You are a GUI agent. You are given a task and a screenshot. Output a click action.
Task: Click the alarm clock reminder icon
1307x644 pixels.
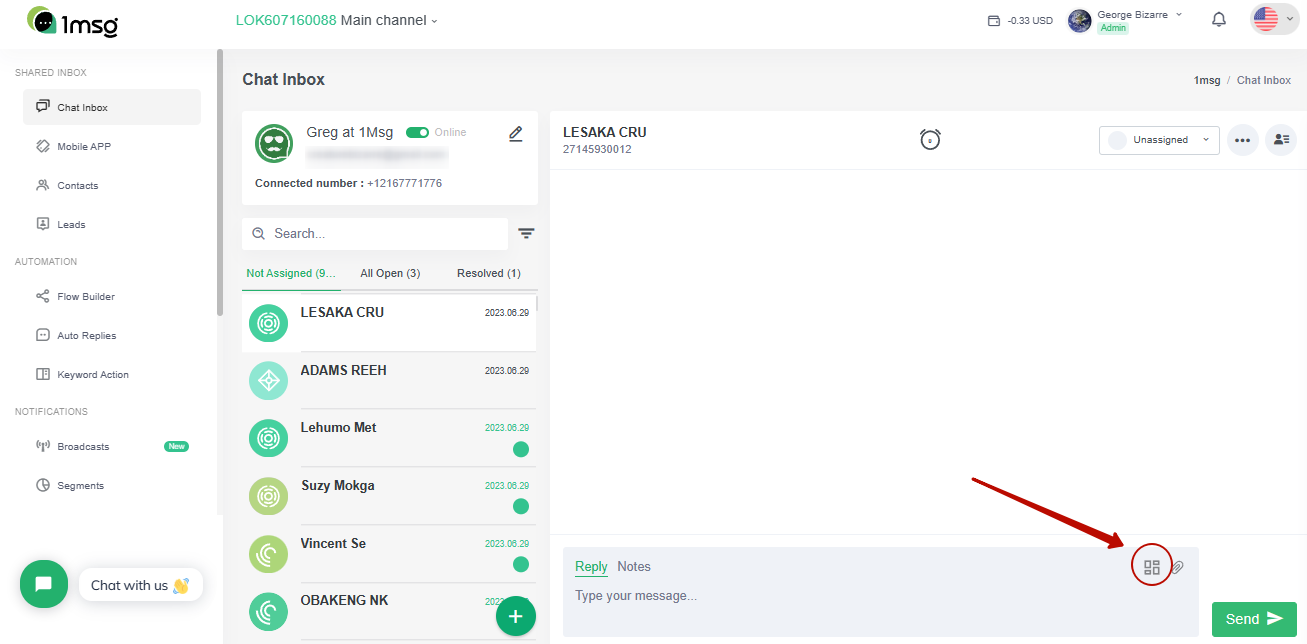click(930, 140)
